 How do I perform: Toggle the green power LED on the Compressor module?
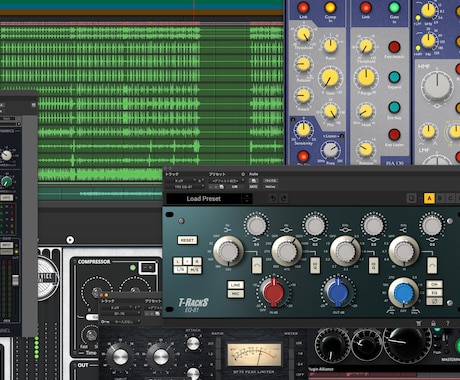133,267
